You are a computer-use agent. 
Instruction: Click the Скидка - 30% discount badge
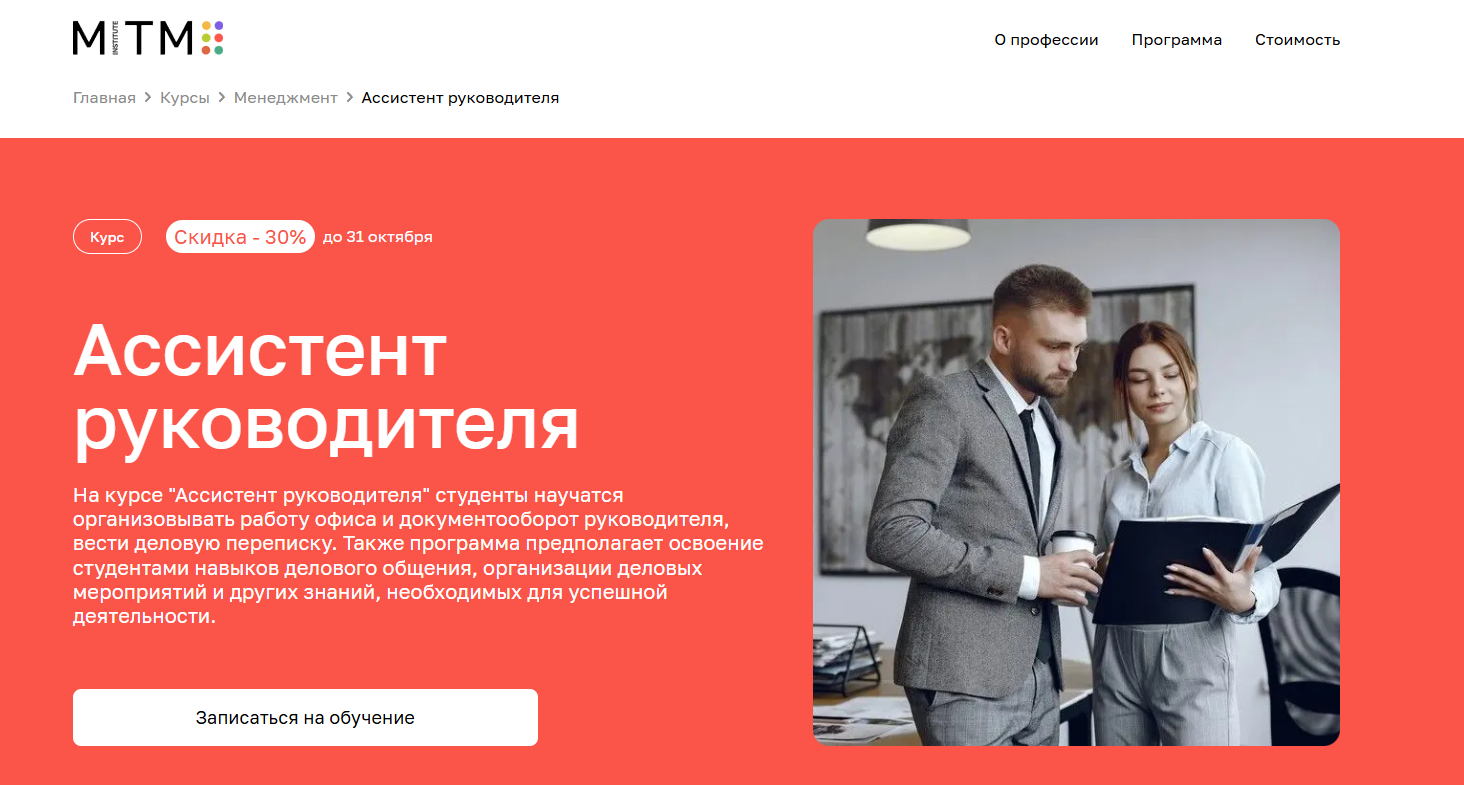coord(240,237)
